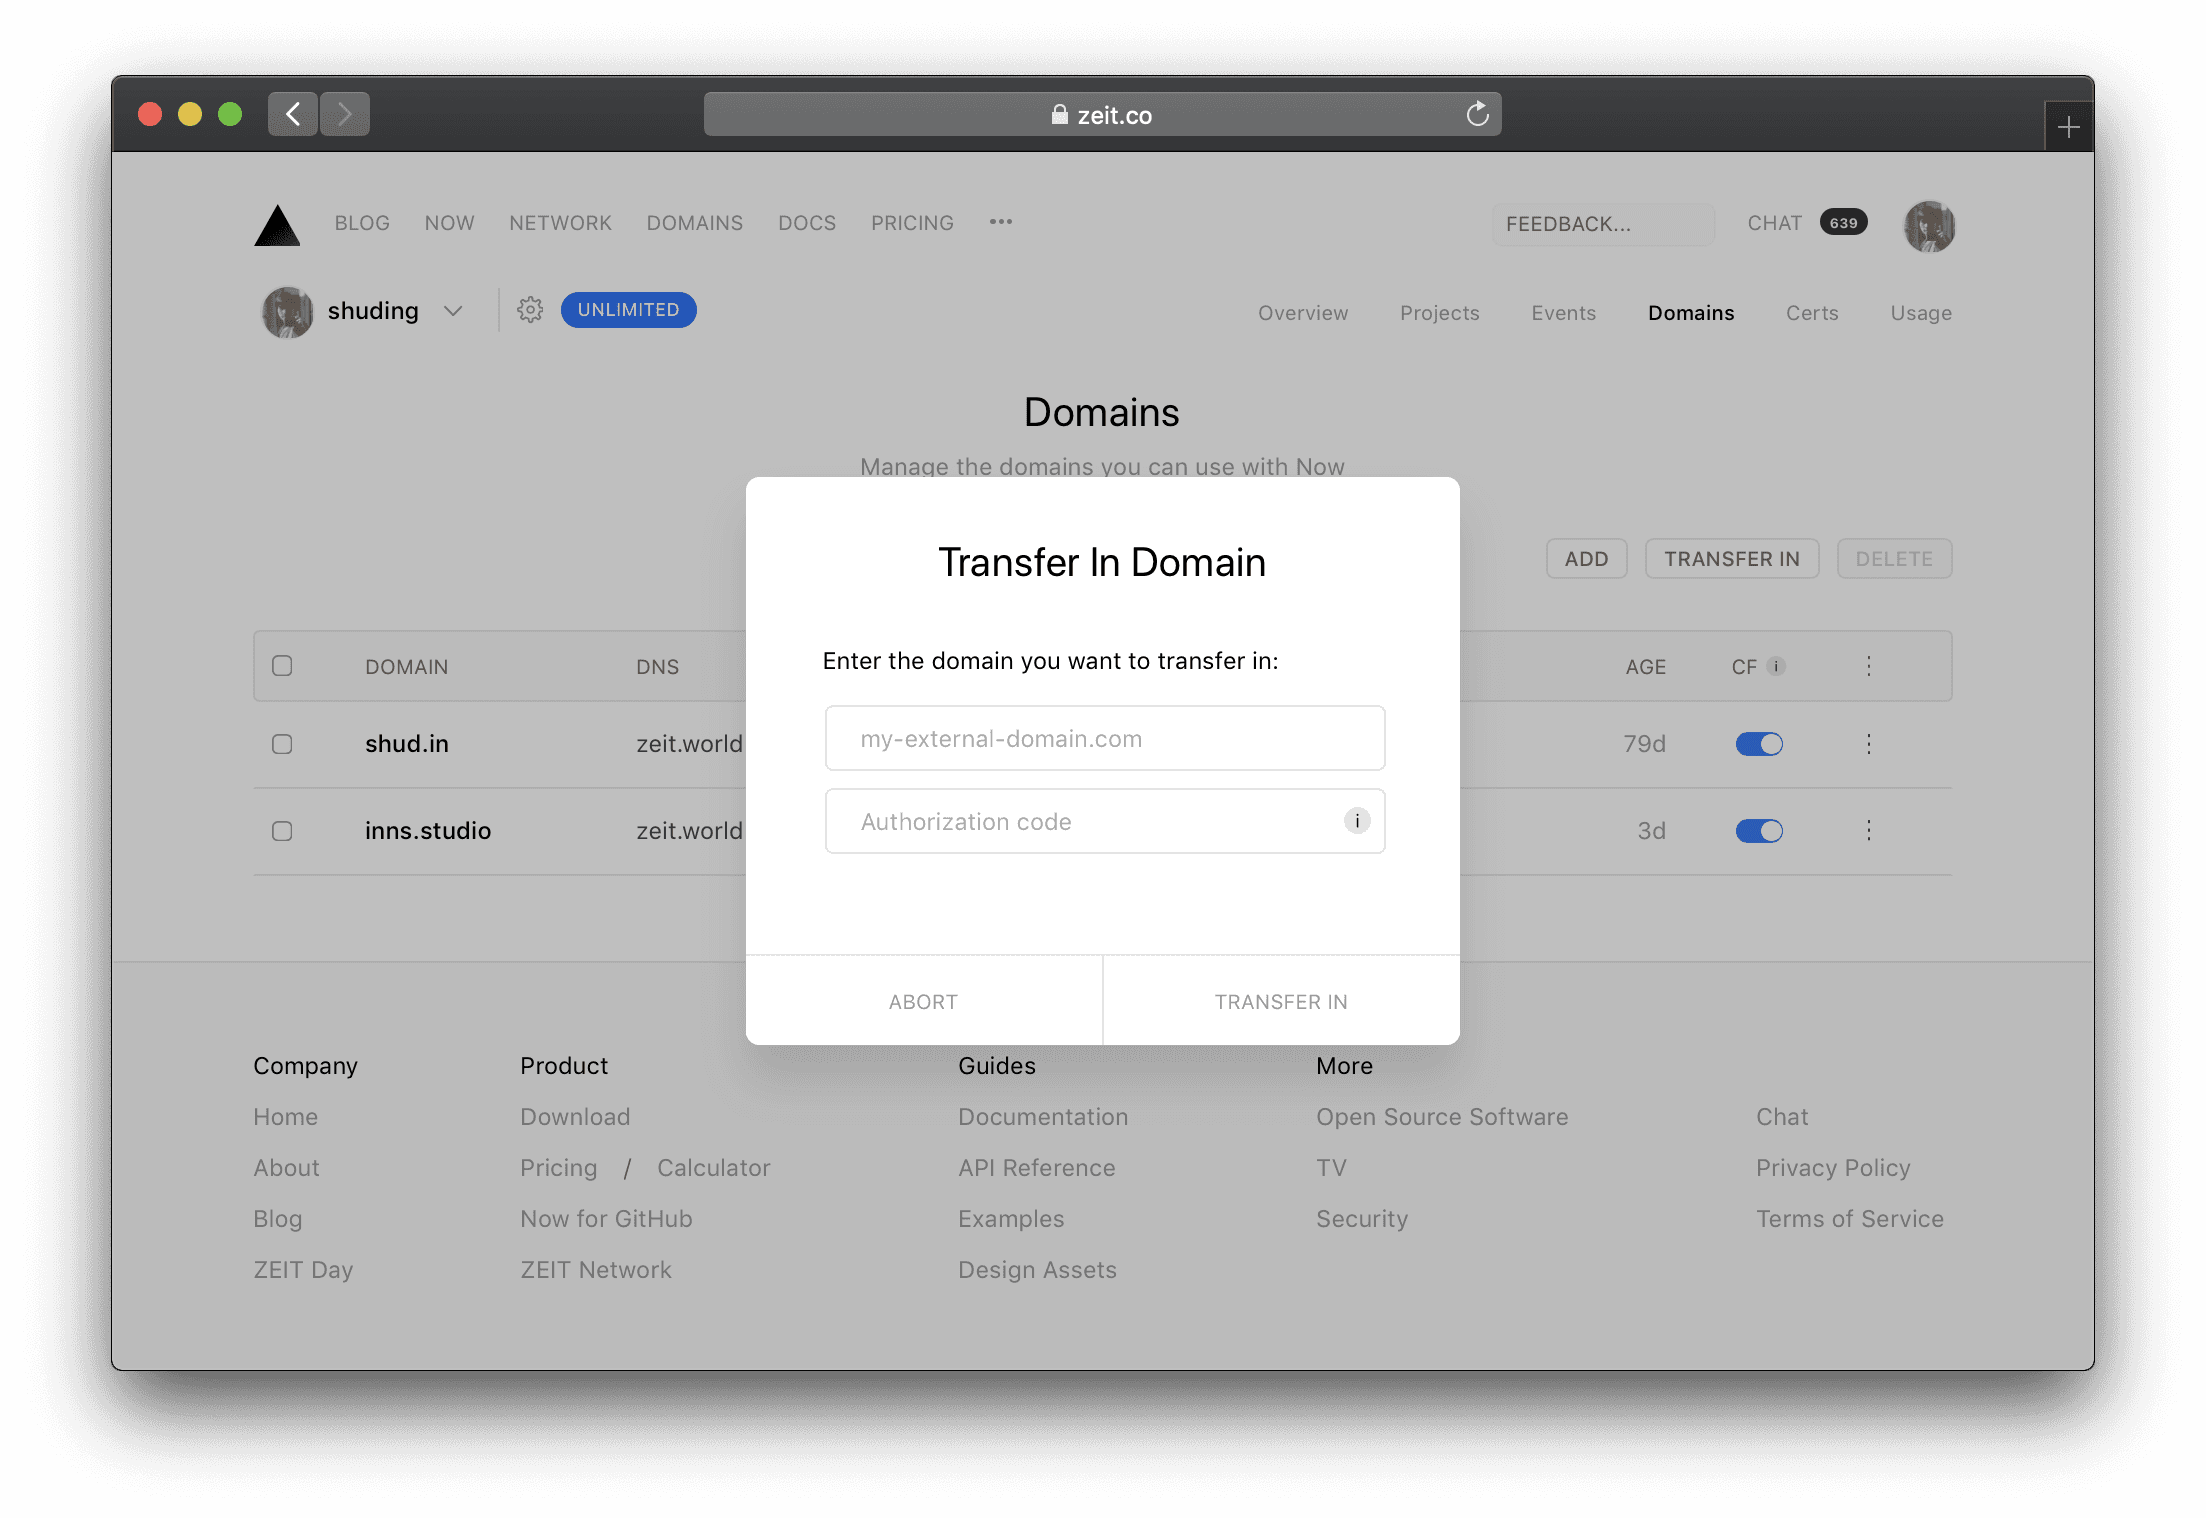Open the DOCS navigation item
2206x1518 pixels.
(807, 223)
